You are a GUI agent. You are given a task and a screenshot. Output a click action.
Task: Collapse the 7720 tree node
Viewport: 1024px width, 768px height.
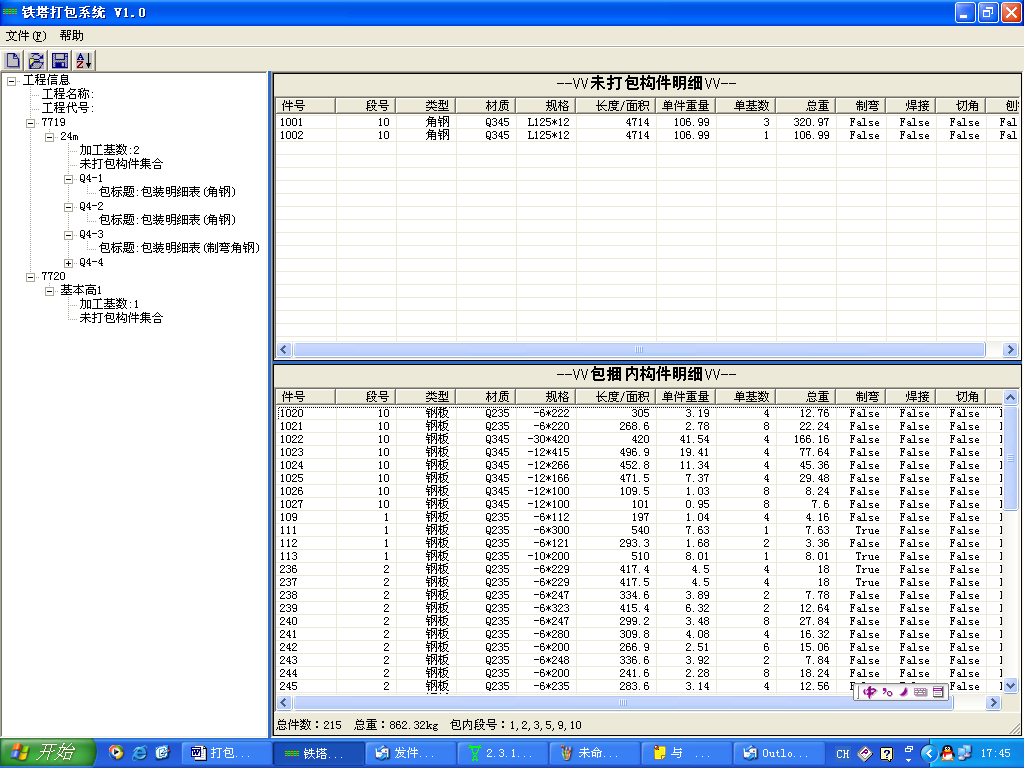30,277
